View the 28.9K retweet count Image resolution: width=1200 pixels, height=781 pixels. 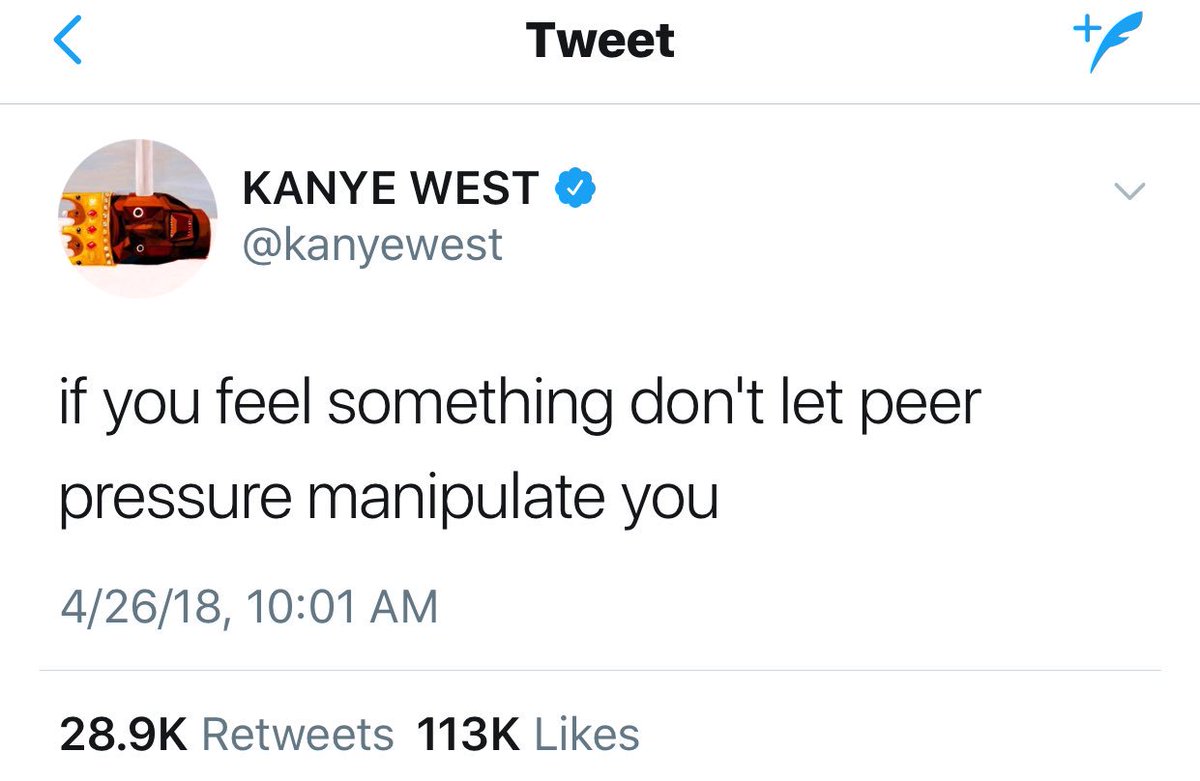coord(124,735)
